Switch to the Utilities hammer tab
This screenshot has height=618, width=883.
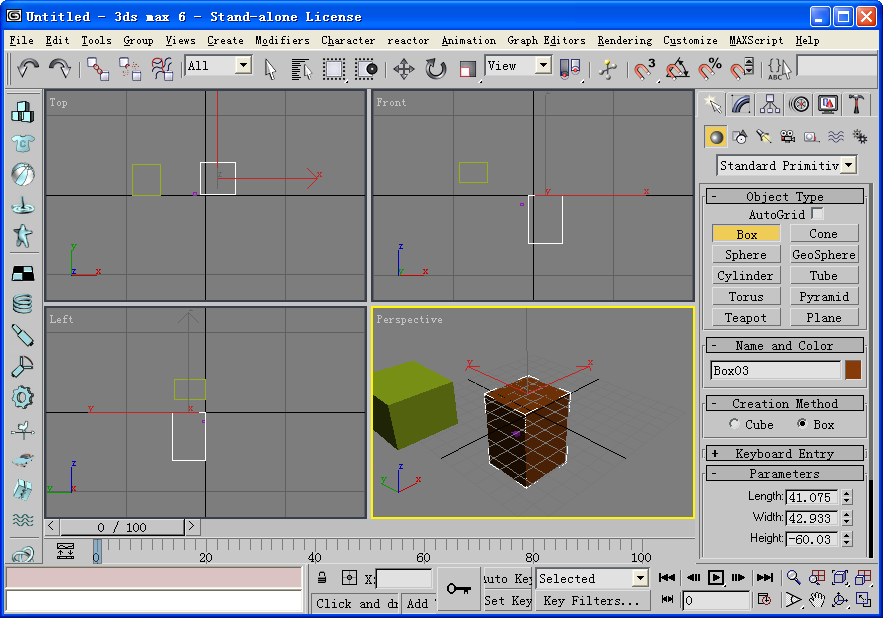tap(857, 104)
